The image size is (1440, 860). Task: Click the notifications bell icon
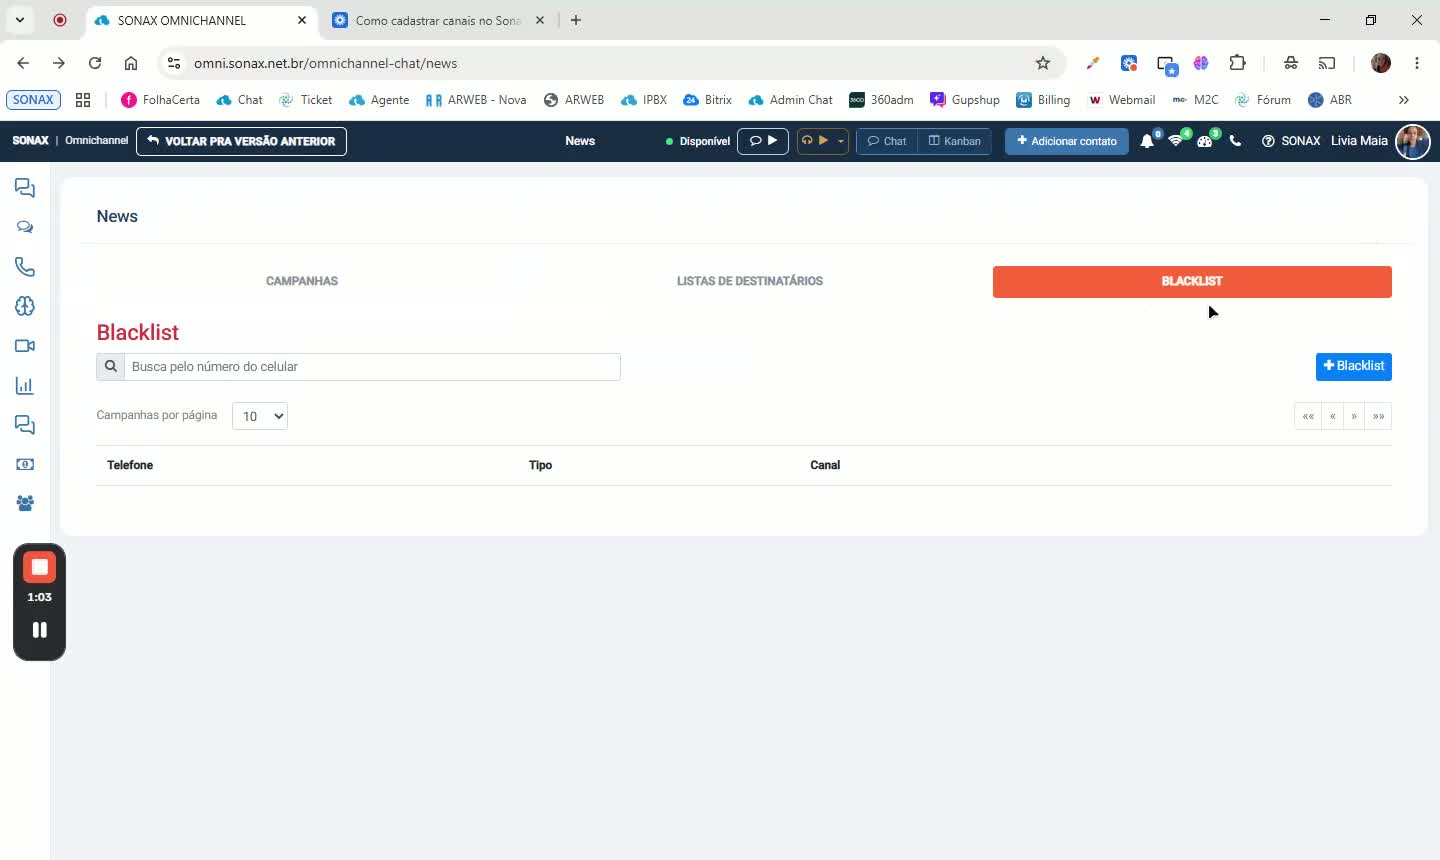point(1147,141)
